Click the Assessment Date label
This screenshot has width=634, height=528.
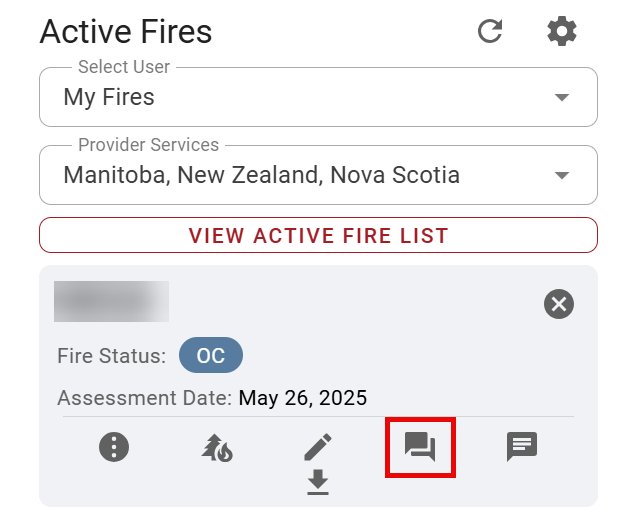tap(145, 398)
